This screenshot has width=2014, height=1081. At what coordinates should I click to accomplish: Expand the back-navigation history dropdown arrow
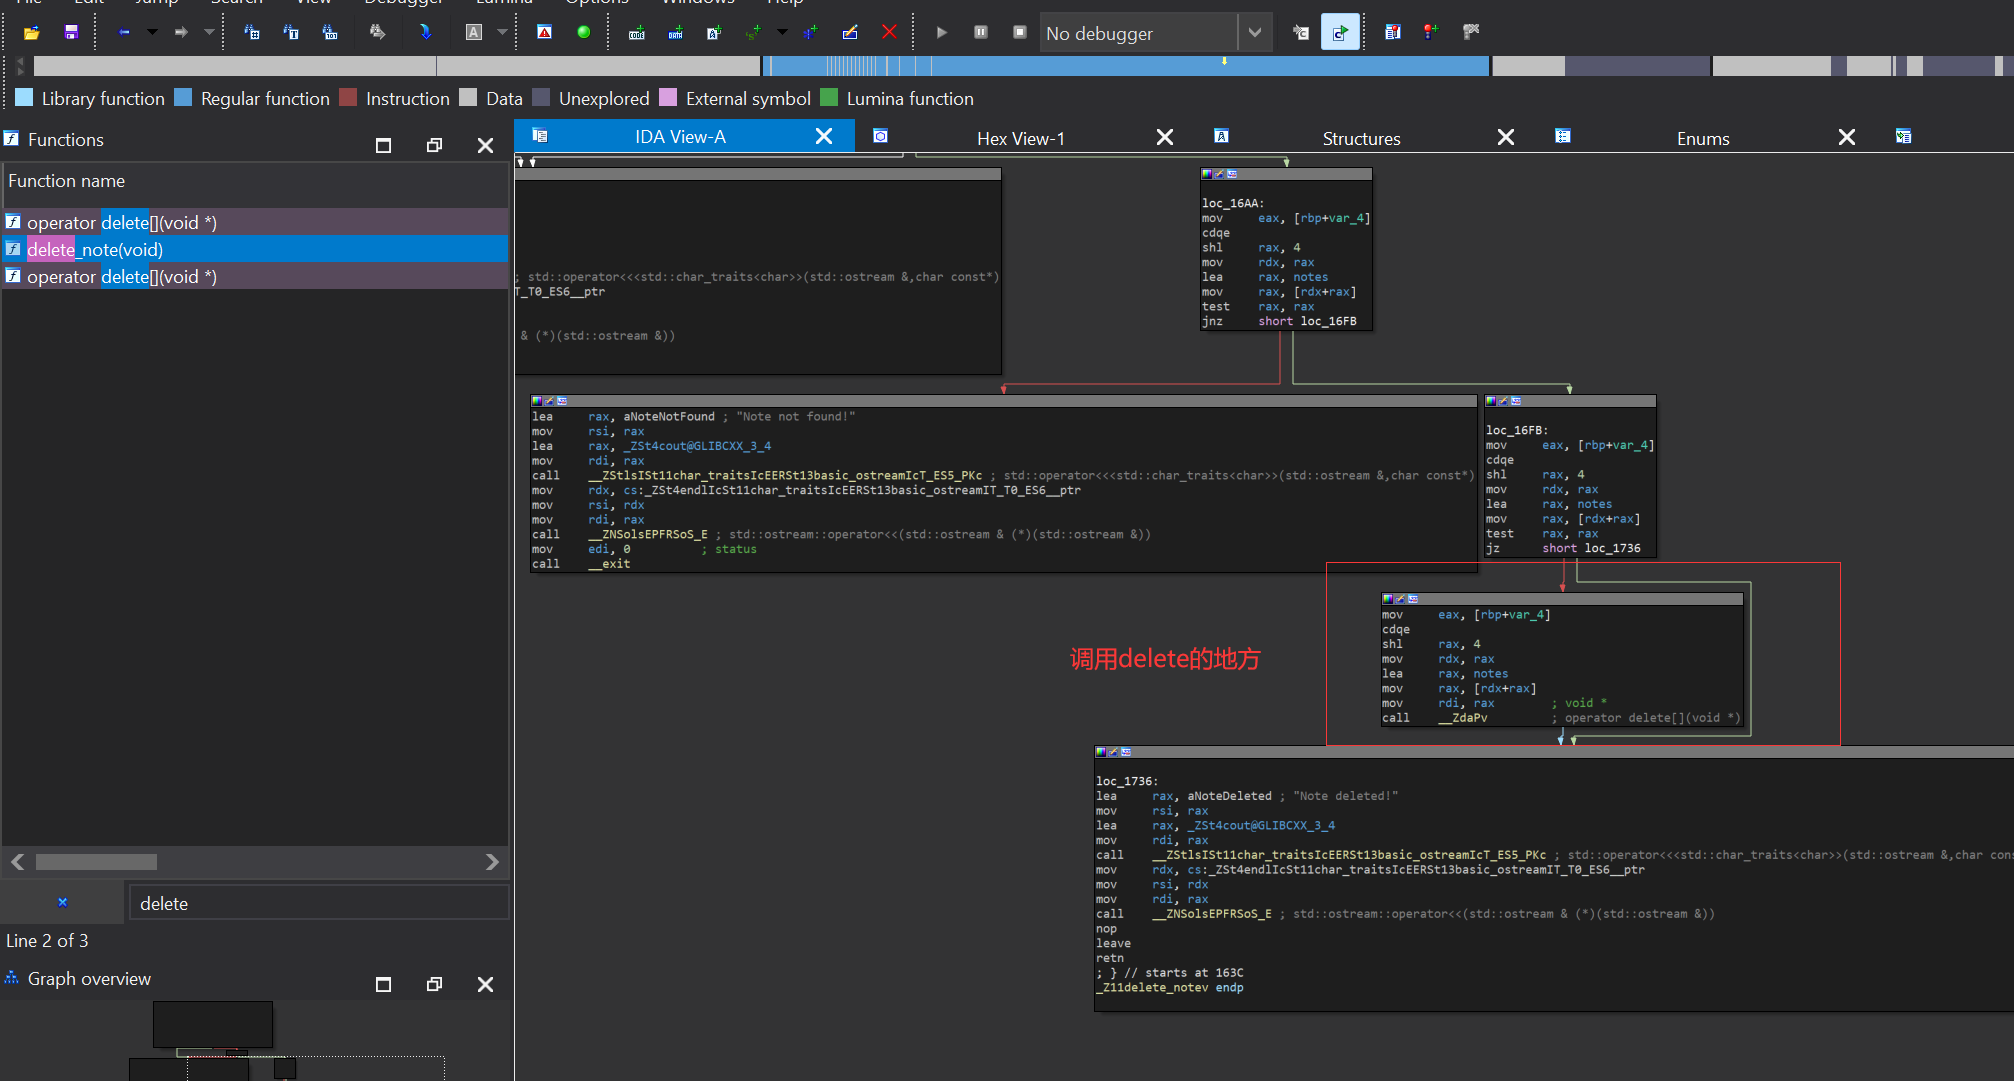point(152,32)
